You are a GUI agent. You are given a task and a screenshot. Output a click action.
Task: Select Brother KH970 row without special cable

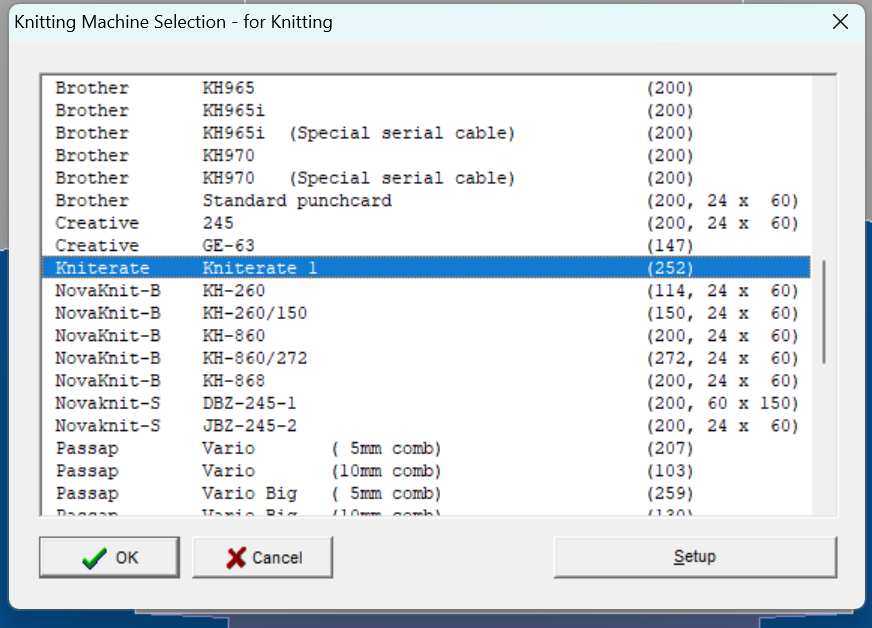[x=427, y=155]
